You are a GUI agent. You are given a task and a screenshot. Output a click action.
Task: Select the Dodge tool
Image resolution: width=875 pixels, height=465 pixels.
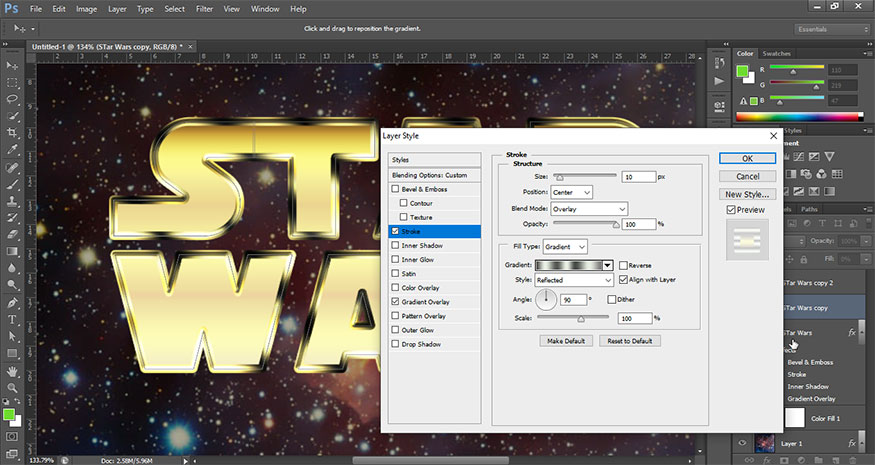12,285
